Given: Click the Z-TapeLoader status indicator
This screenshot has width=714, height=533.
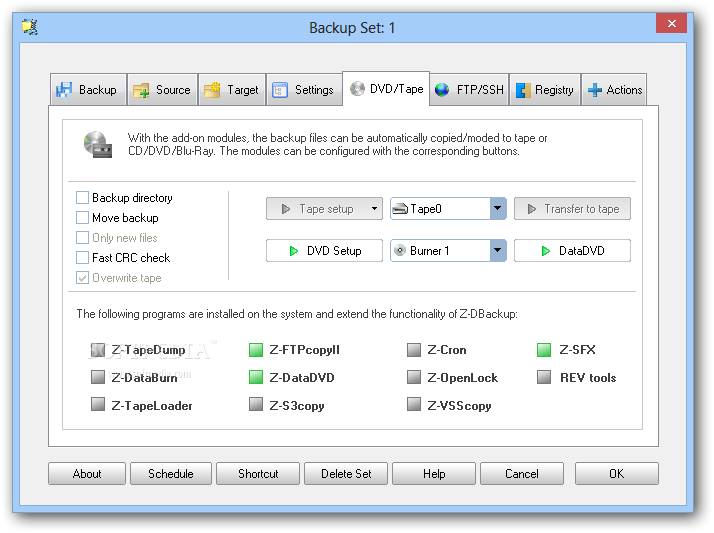Looking at the screenshot, I should [x=98, y=405].
